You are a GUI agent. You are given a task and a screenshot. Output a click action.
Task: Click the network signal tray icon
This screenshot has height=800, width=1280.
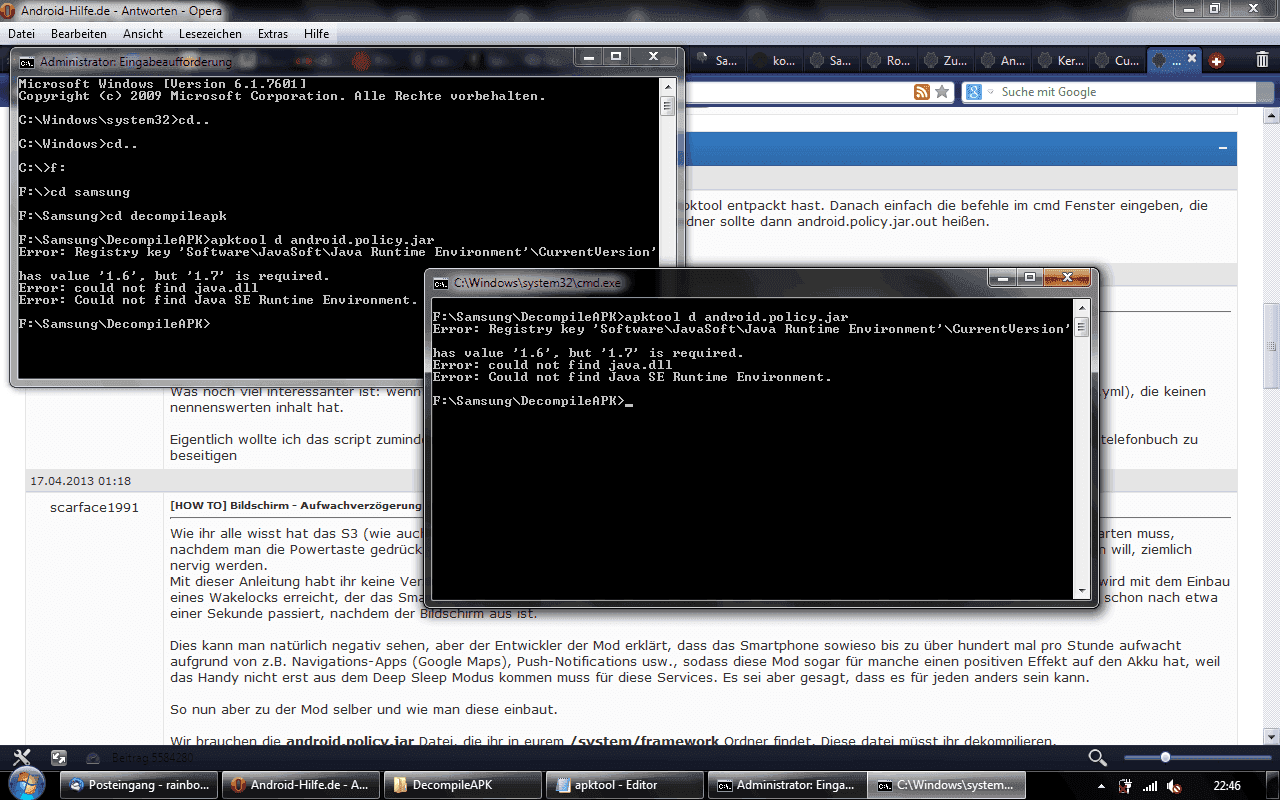coord(1150,786)
